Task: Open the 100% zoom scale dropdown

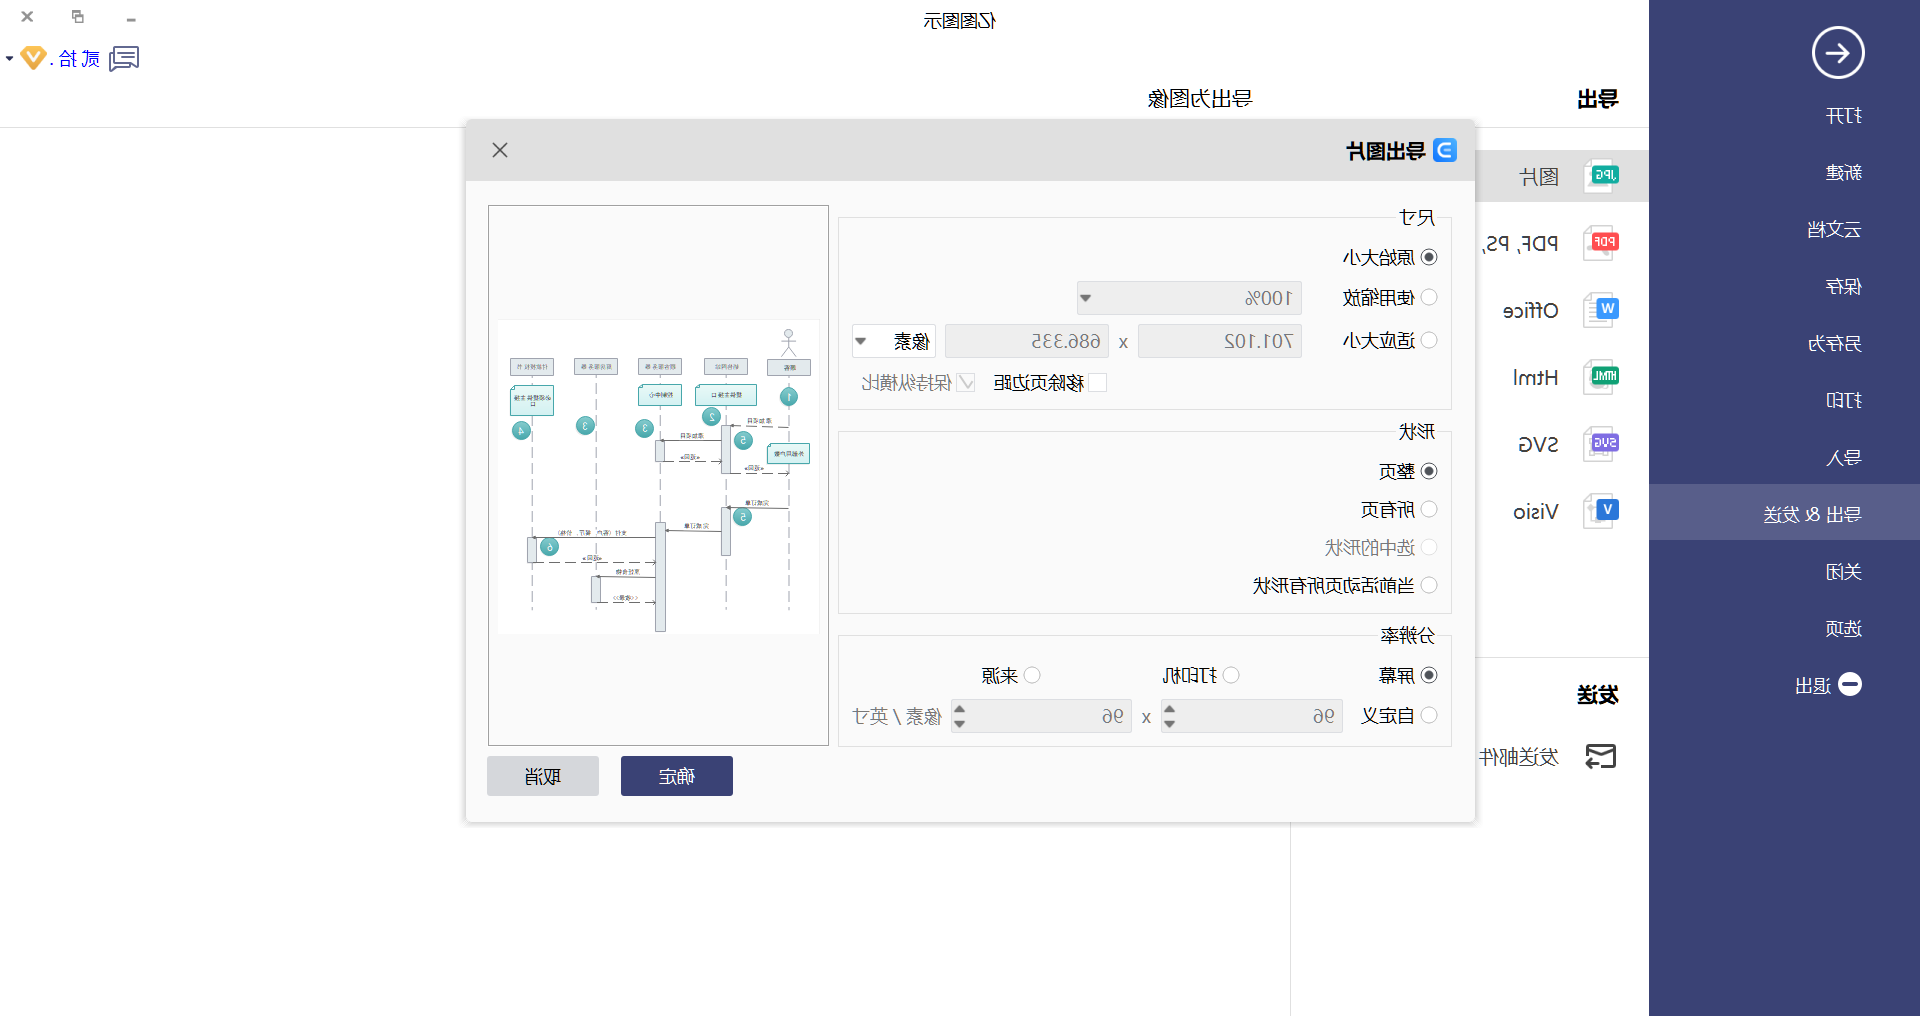Action: click(x=1189, y=298)
